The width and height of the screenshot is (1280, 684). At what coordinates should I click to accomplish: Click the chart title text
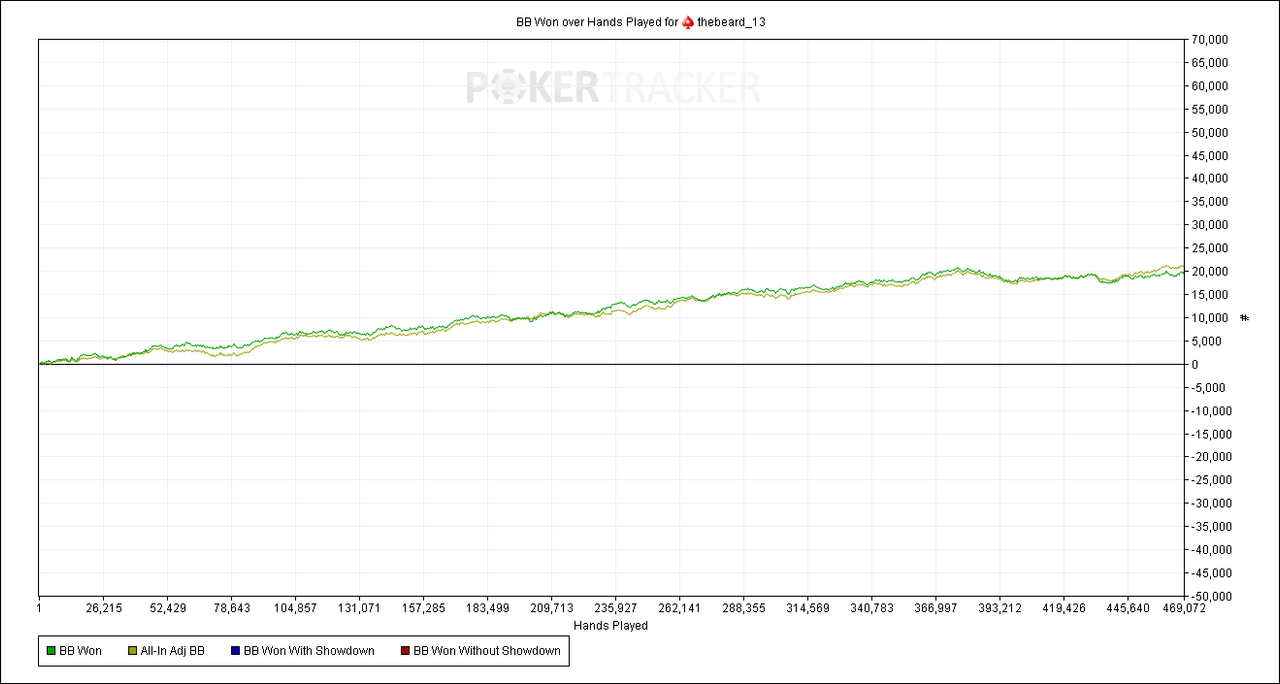coord(641,22)
